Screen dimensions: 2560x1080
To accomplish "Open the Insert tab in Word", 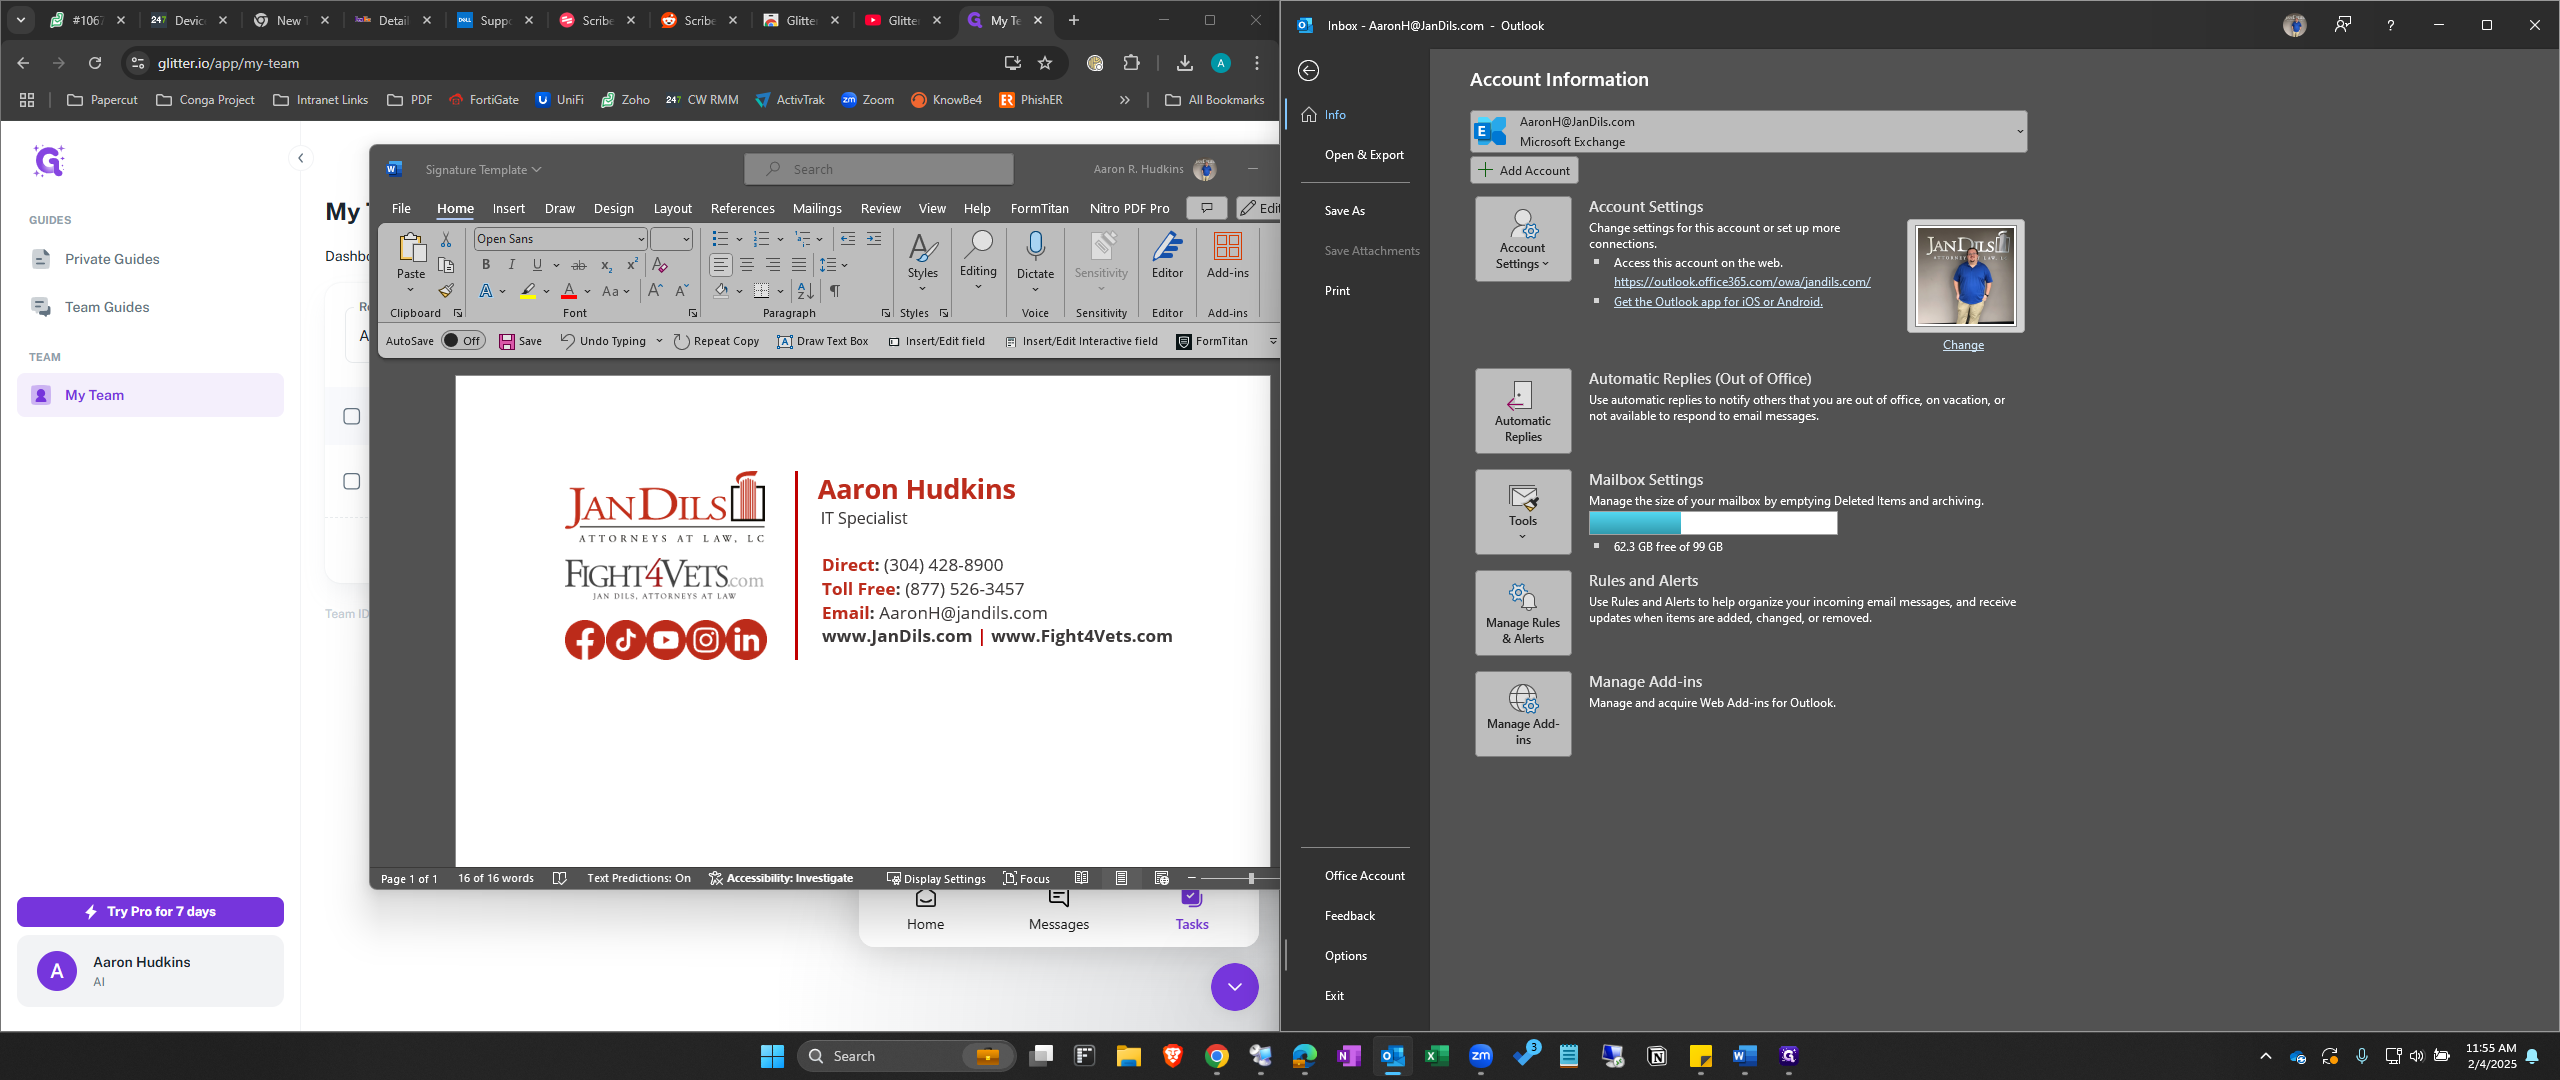I will [x=508, y=208].
